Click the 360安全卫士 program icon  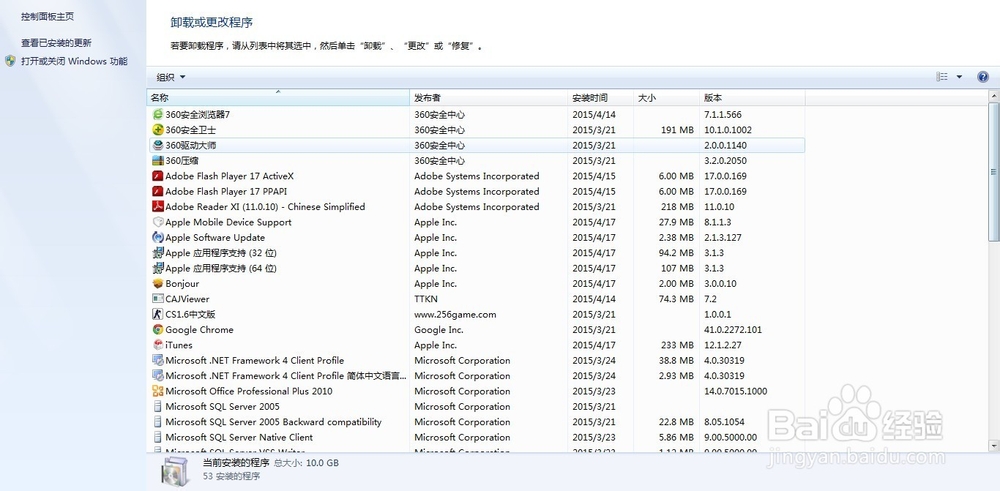click(158, 130)
